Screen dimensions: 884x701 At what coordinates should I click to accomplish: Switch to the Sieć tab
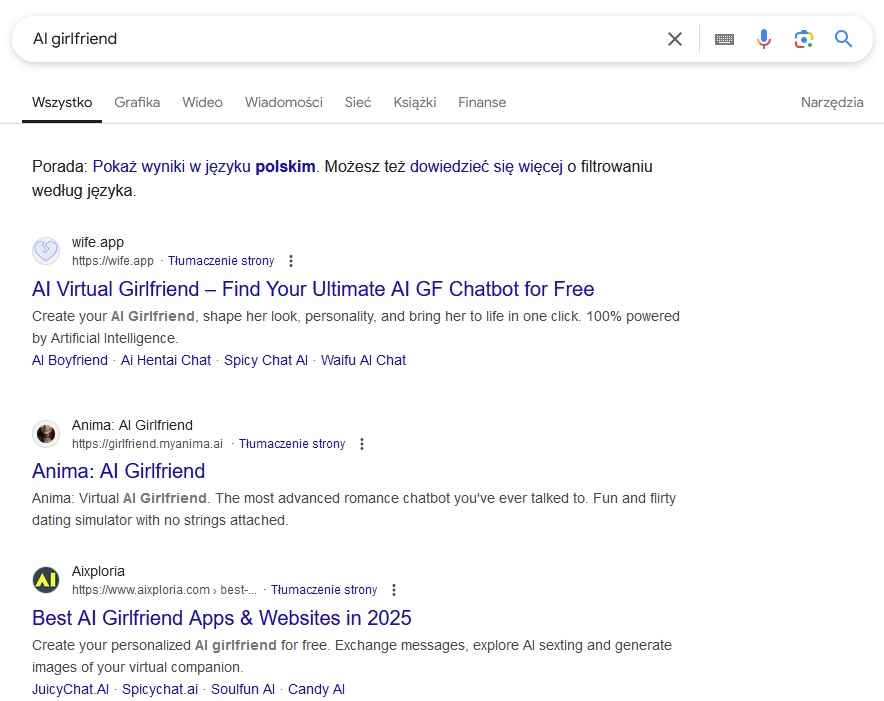358,103
